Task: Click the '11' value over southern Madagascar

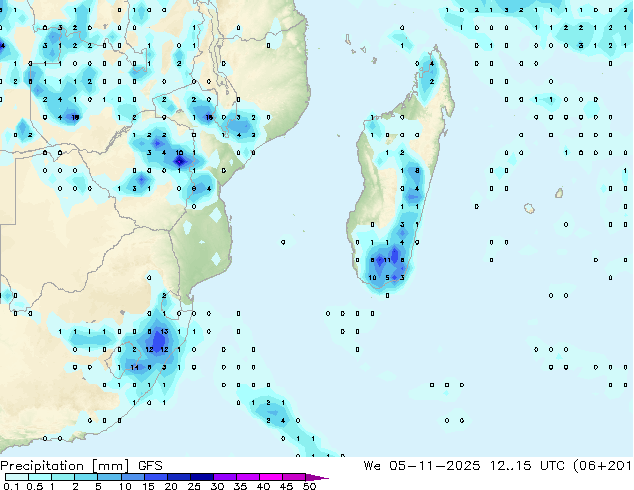Action: [387, 260]
